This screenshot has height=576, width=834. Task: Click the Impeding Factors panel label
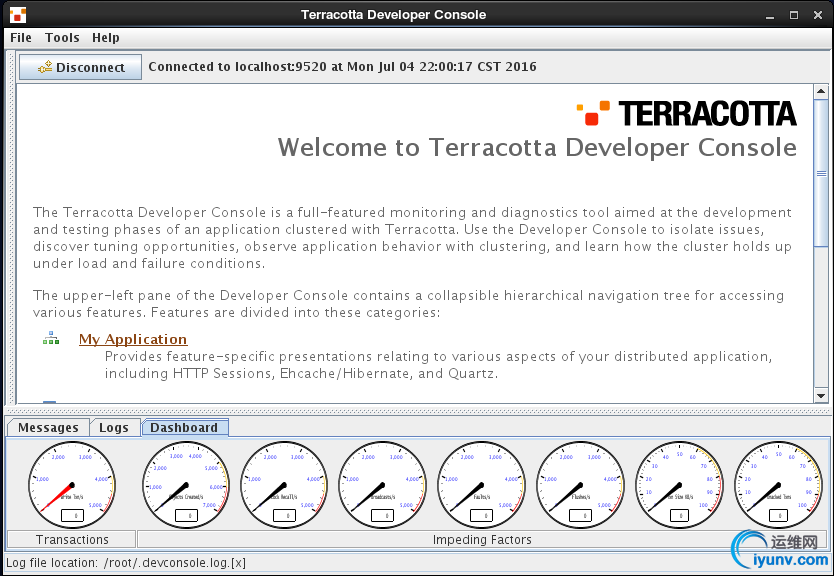tap(482, 539)
